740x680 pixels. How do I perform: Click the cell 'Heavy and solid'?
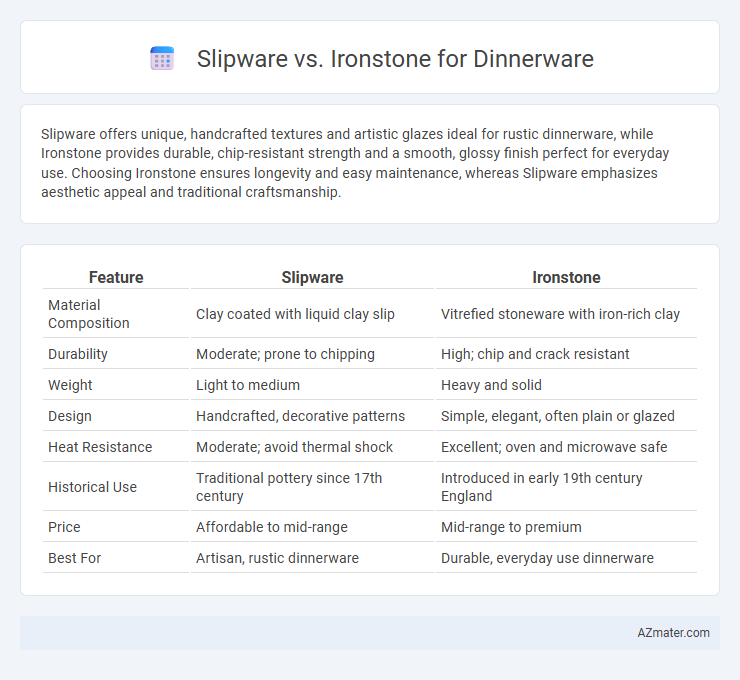coord(491,385)
